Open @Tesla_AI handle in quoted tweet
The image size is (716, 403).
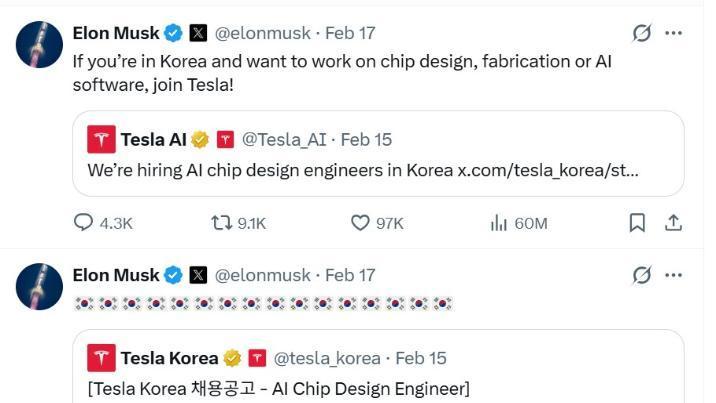pyautogui.click(x=284, y=139)
